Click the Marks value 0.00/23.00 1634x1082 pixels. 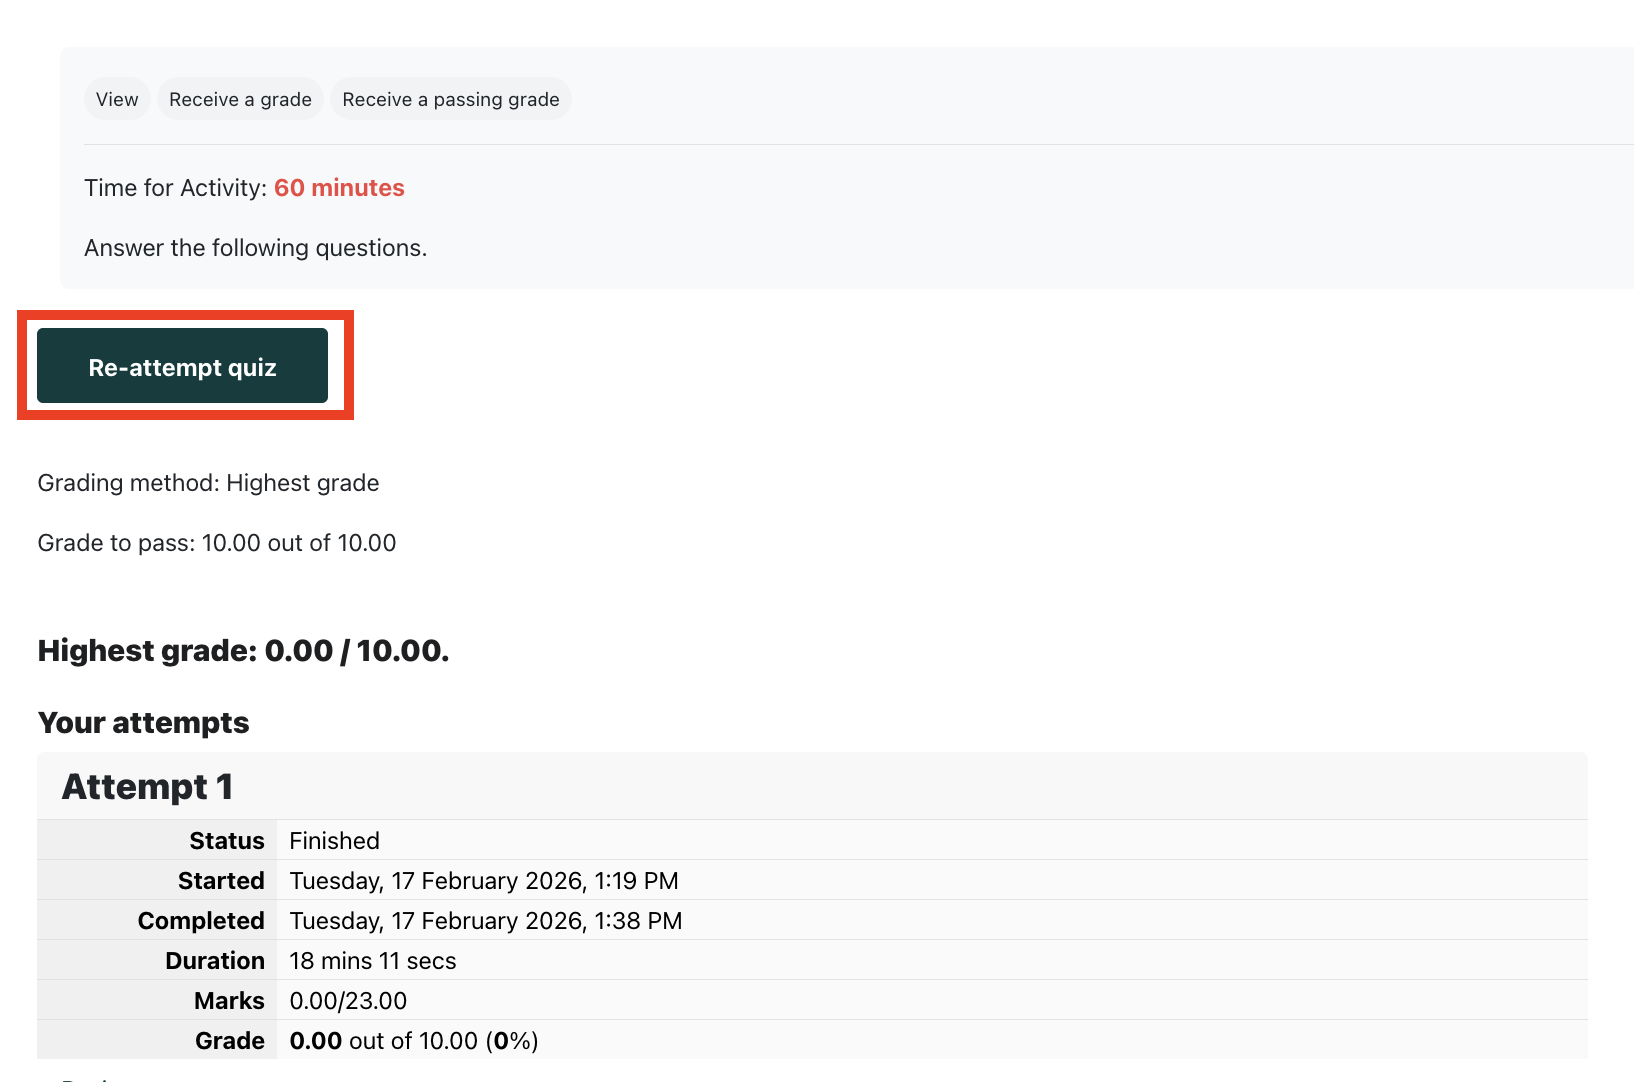pyautogui.click(x=348, y=1001)
